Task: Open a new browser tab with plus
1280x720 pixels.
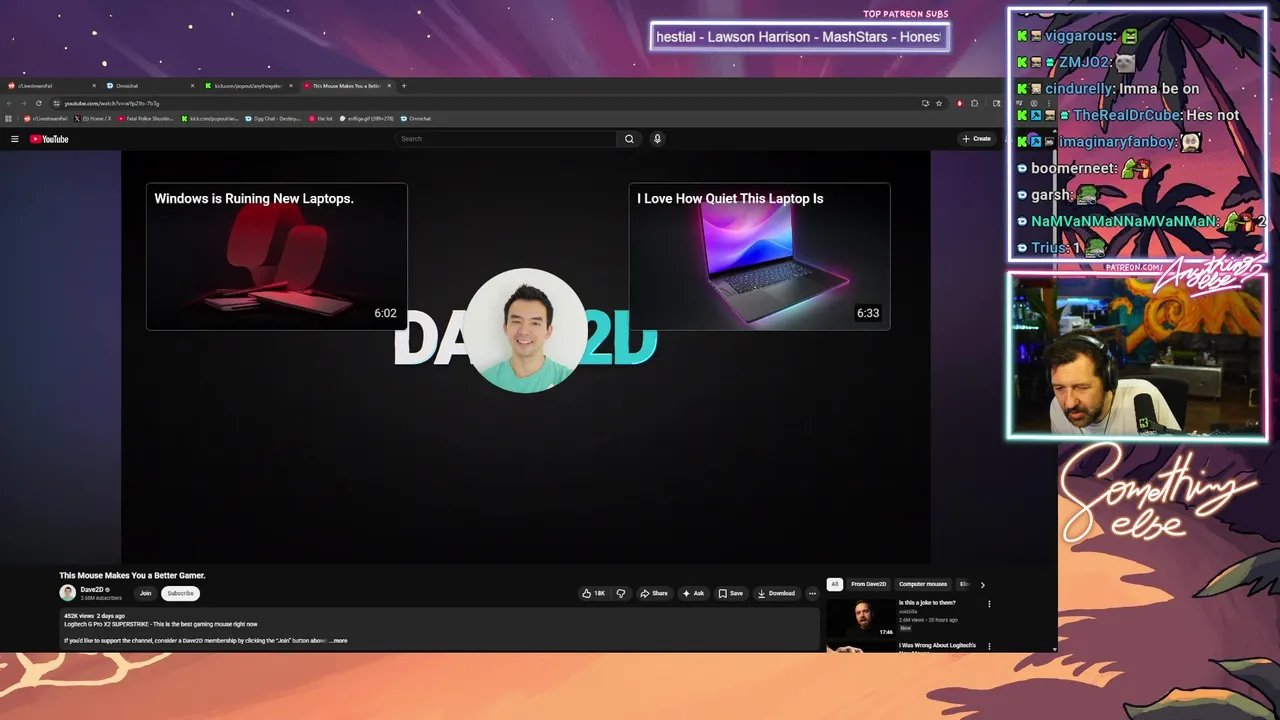Action: tap(404, 86)
